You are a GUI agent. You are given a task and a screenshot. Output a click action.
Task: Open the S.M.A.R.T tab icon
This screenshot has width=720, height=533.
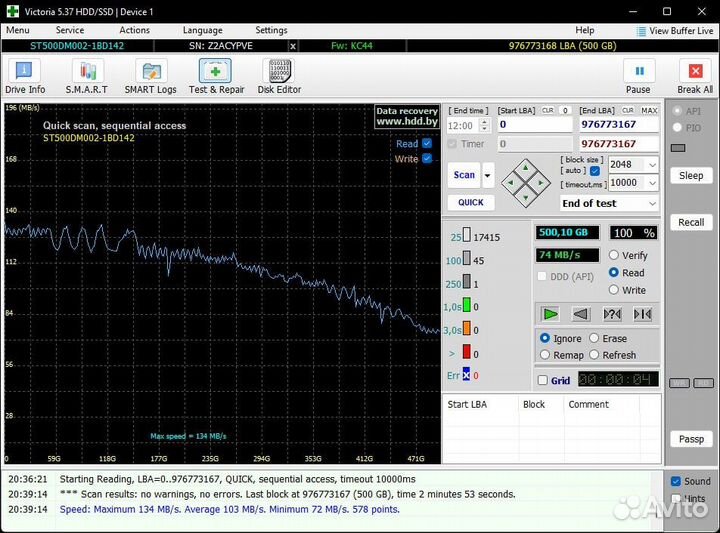87,72
